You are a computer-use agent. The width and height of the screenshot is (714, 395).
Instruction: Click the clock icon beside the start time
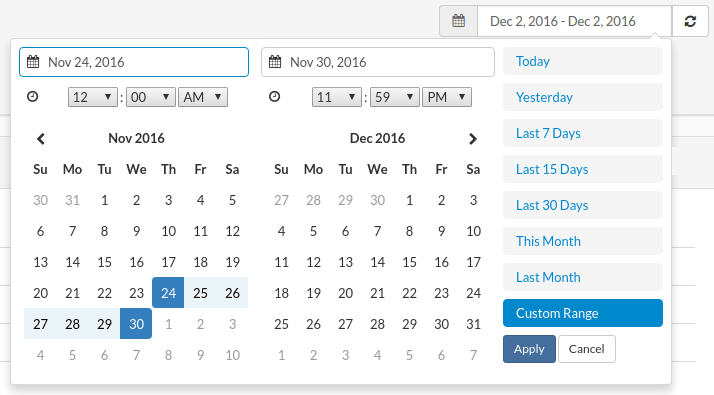coord(32,97)
